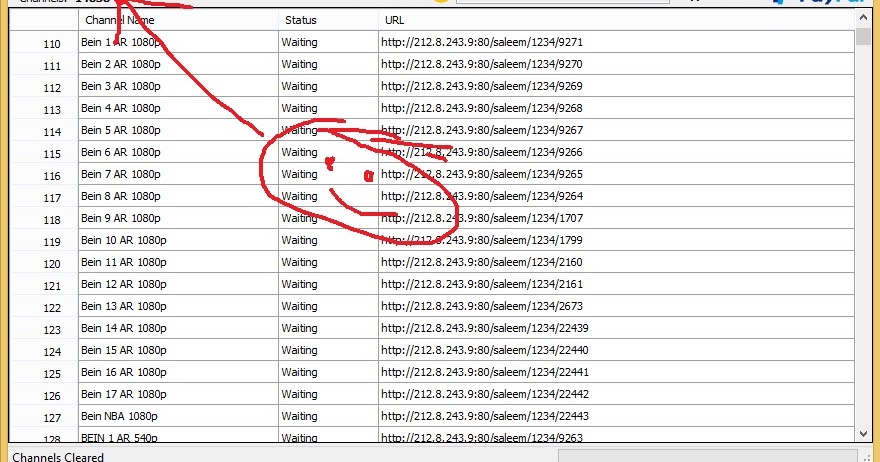Click Waiting status of Bein 2 AR 1080p
Screen dimensions: 880x462
299,65
